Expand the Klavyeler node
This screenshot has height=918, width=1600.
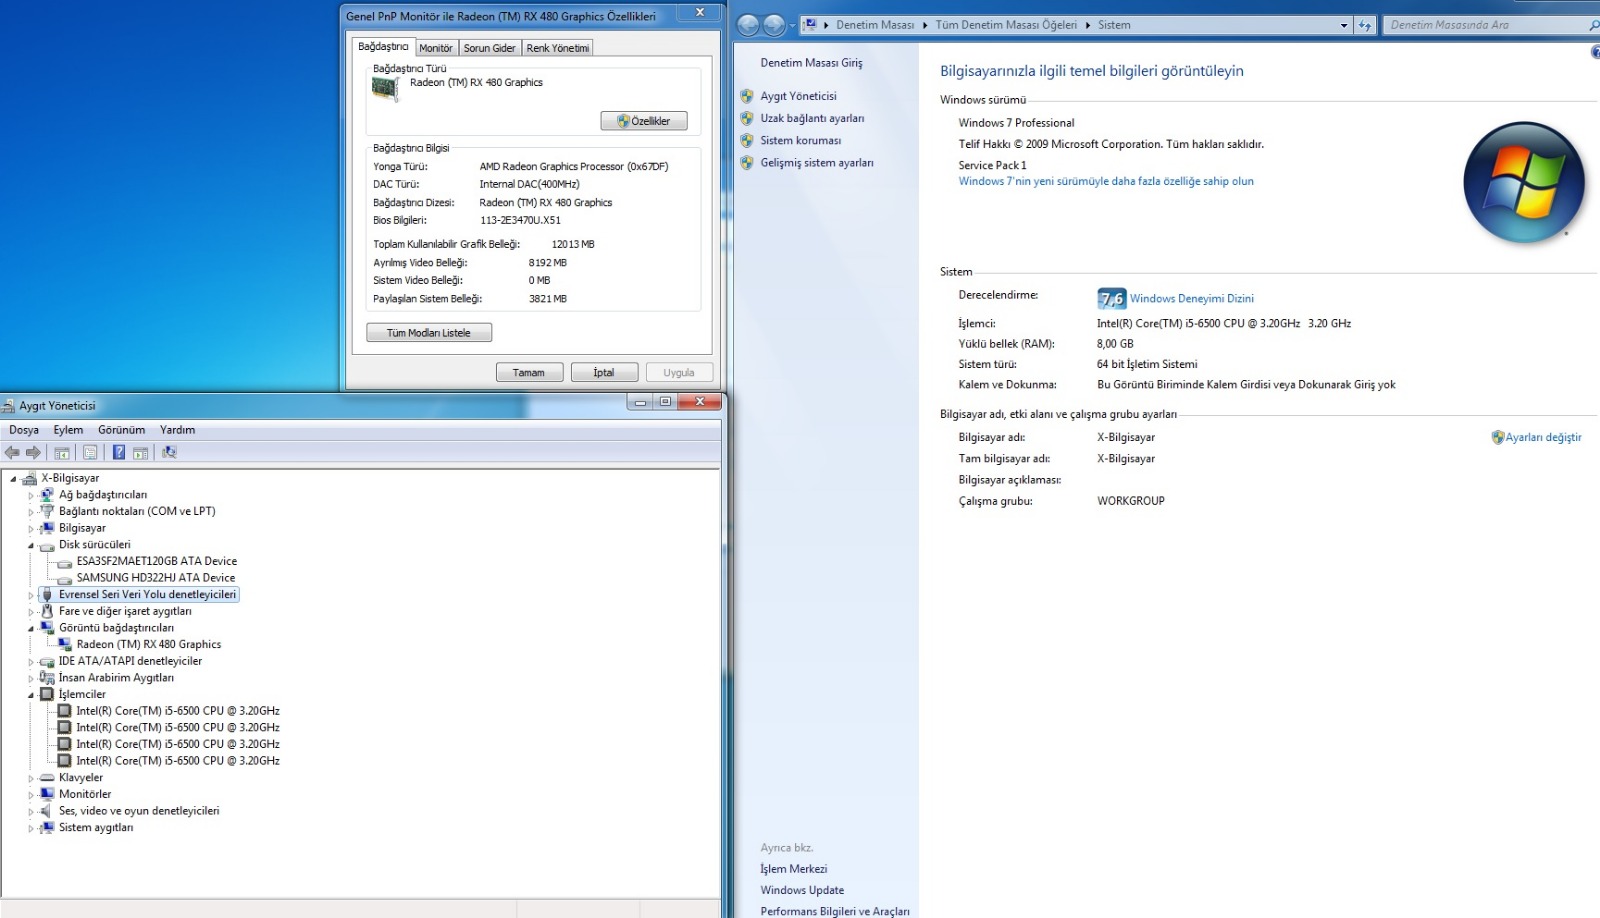(x=31, y=778)
